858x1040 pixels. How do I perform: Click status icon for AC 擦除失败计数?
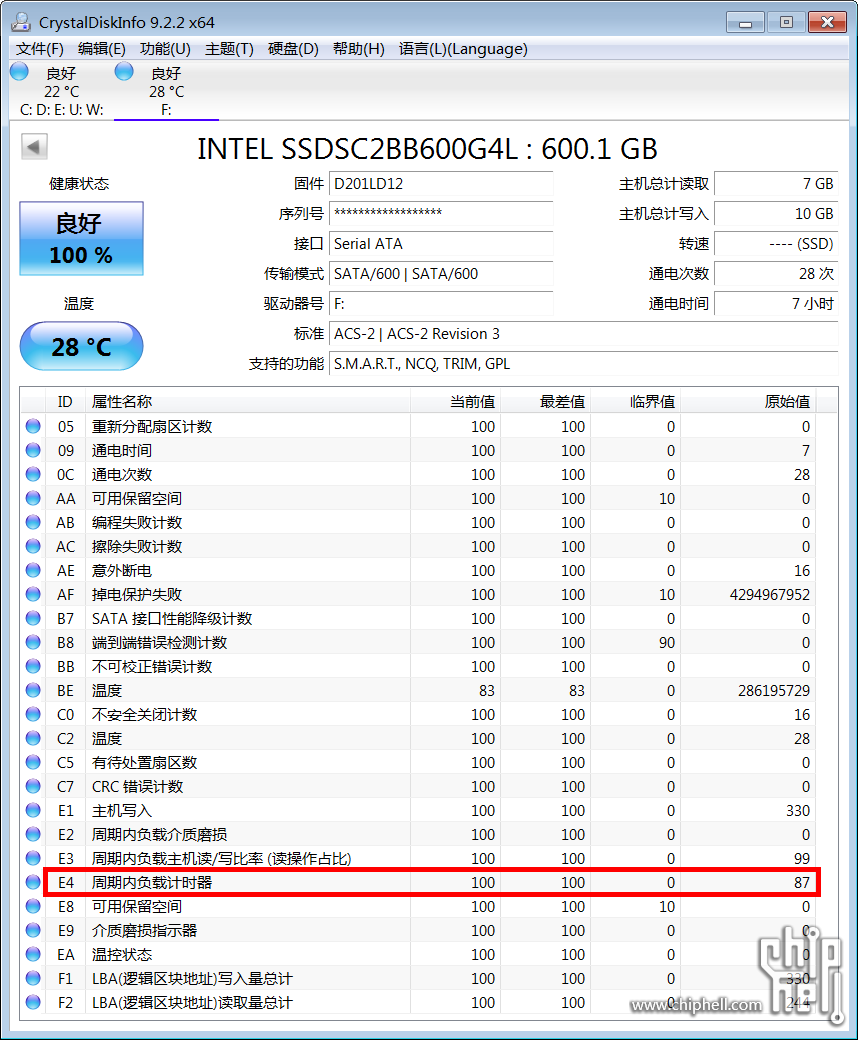click(x=33, y=546)
